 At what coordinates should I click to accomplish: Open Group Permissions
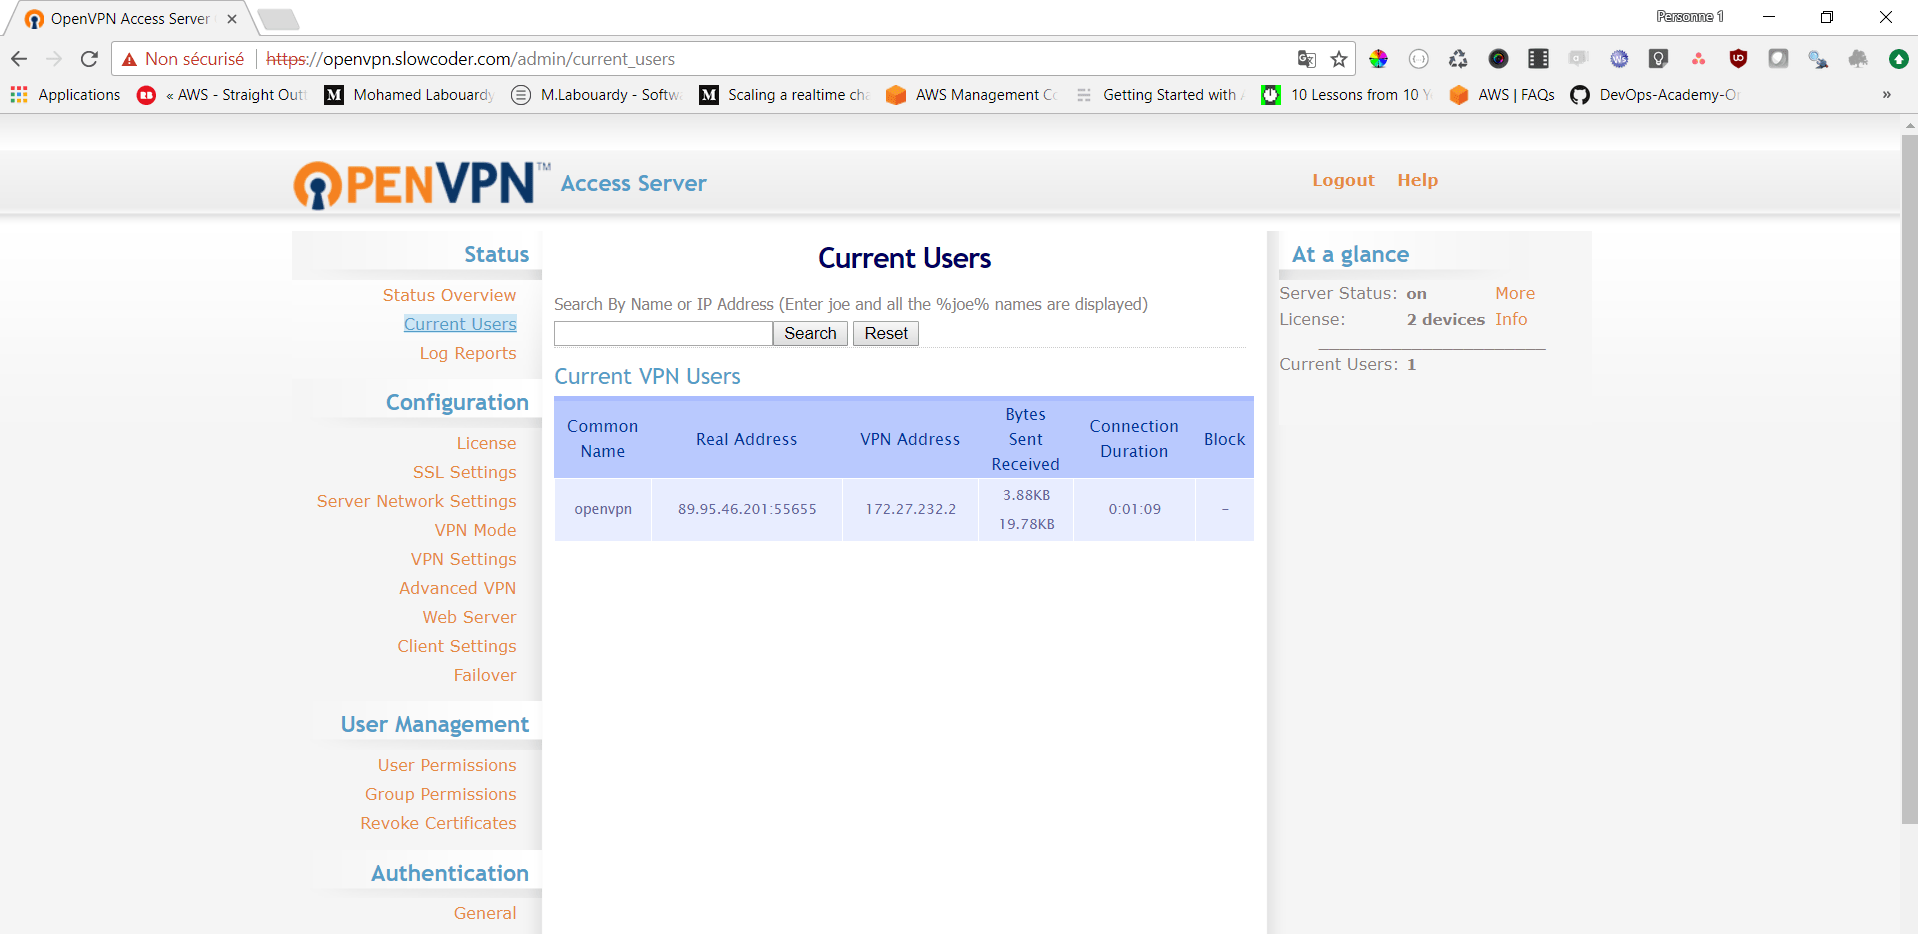click(440, 794)
